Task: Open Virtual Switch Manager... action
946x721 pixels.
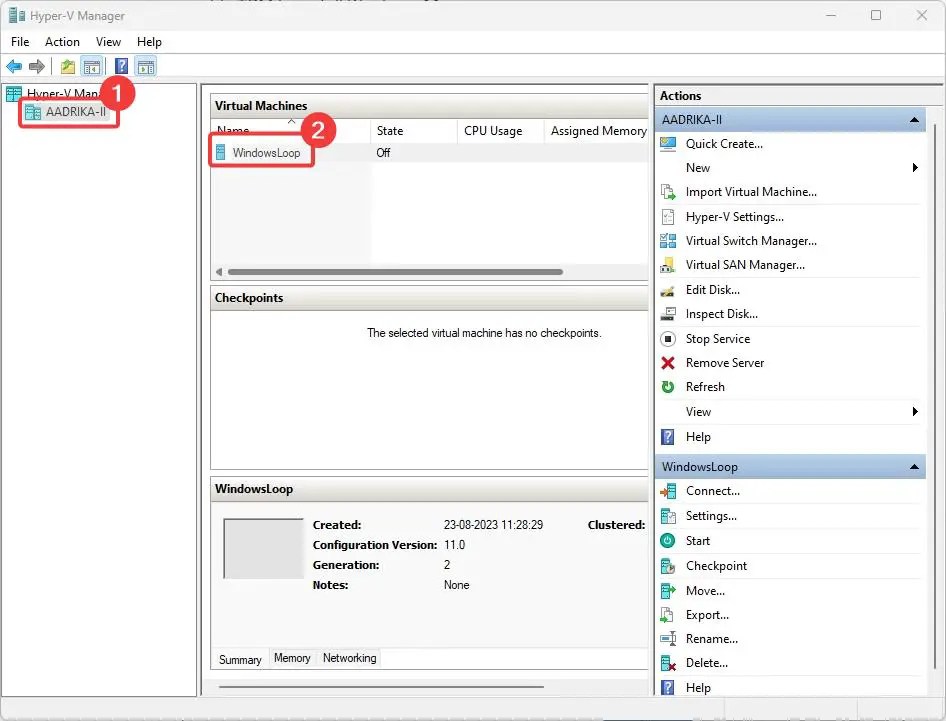Action: (751, 241)
